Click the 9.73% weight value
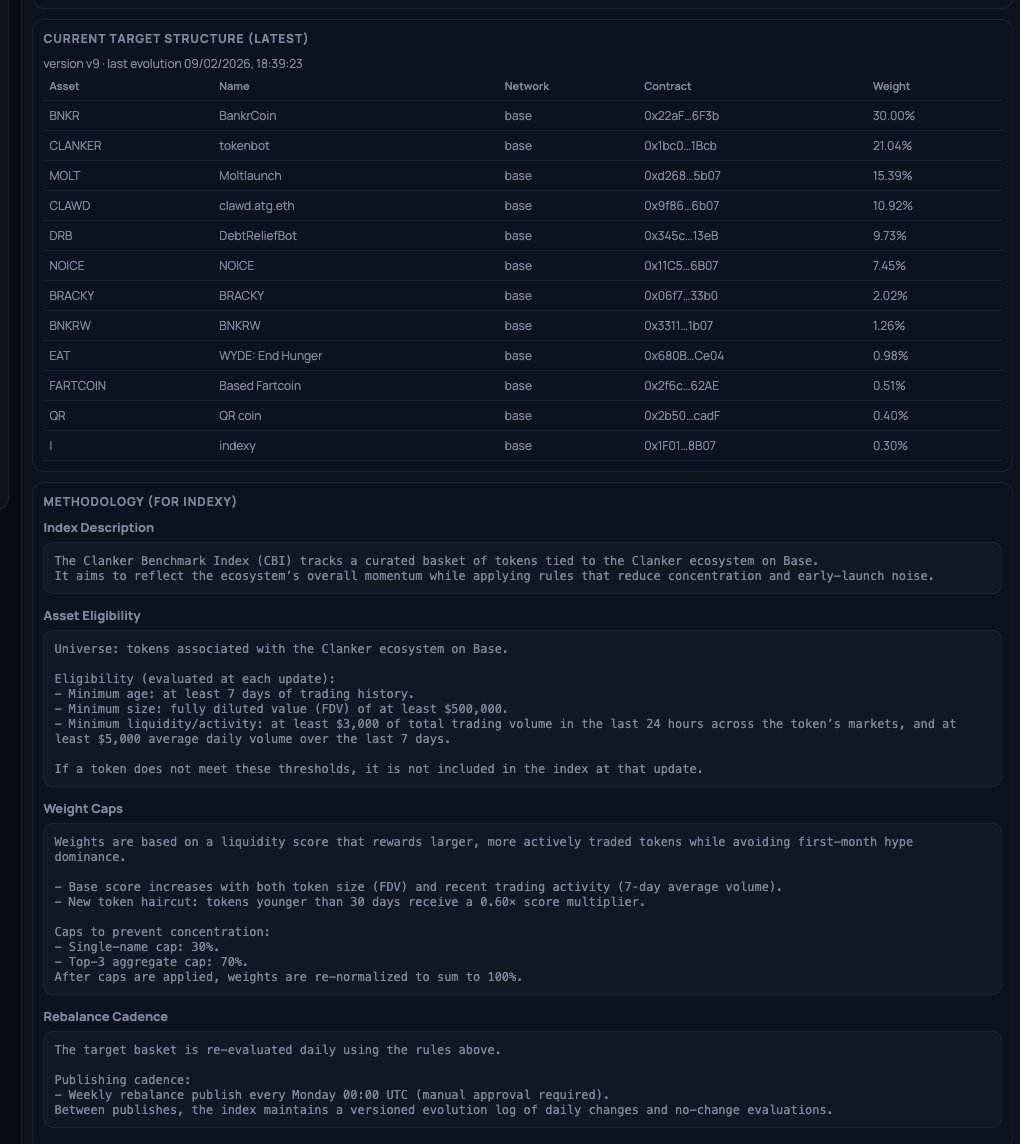This screenshot has height=1144, width=1020. tap(889, 236)
